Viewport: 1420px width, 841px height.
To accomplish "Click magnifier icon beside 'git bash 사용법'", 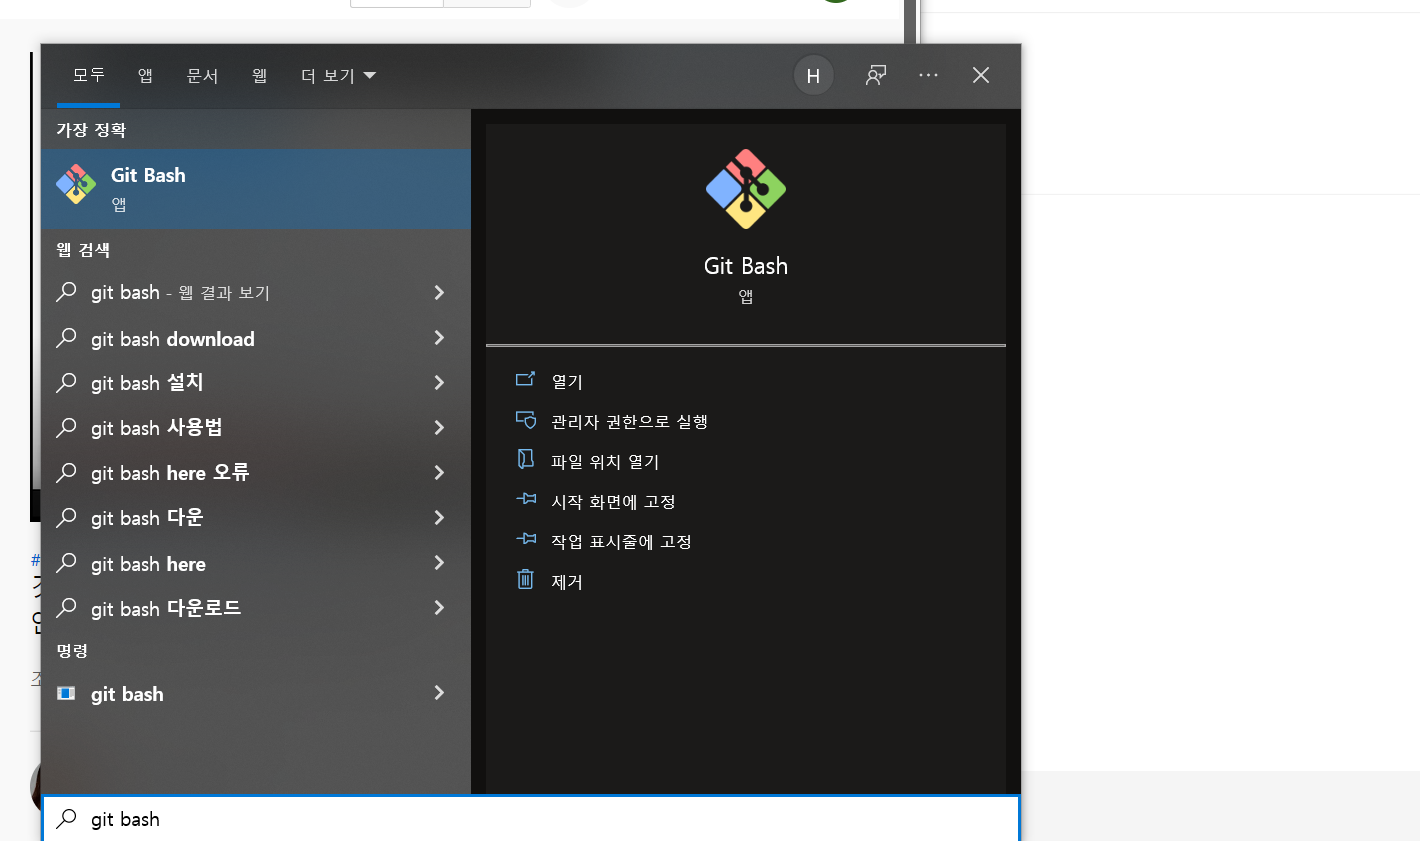I will 66,427.
